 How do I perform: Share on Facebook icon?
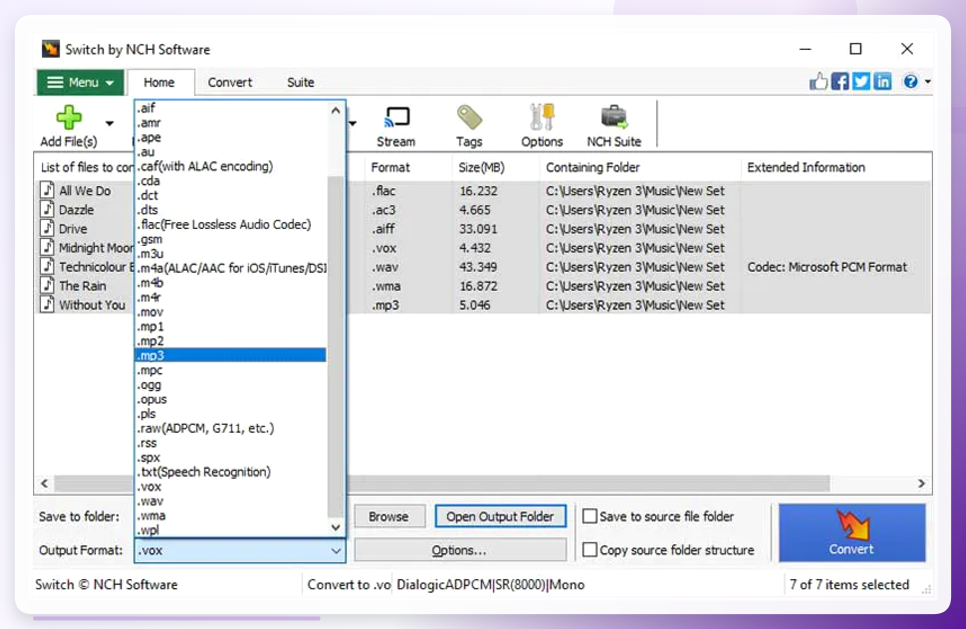(840, 81)
